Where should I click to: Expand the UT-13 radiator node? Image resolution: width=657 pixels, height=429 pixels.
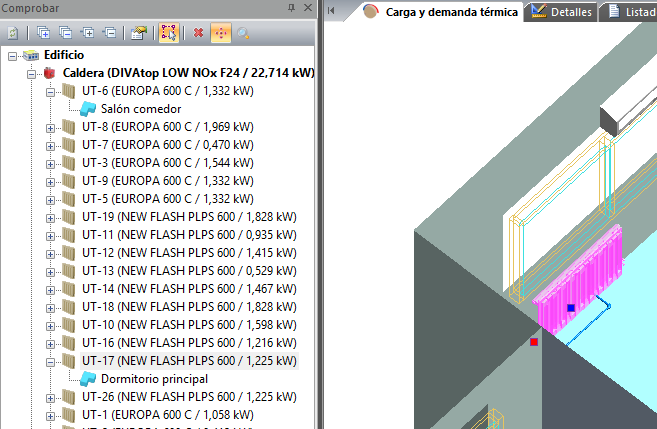(50, 272)
